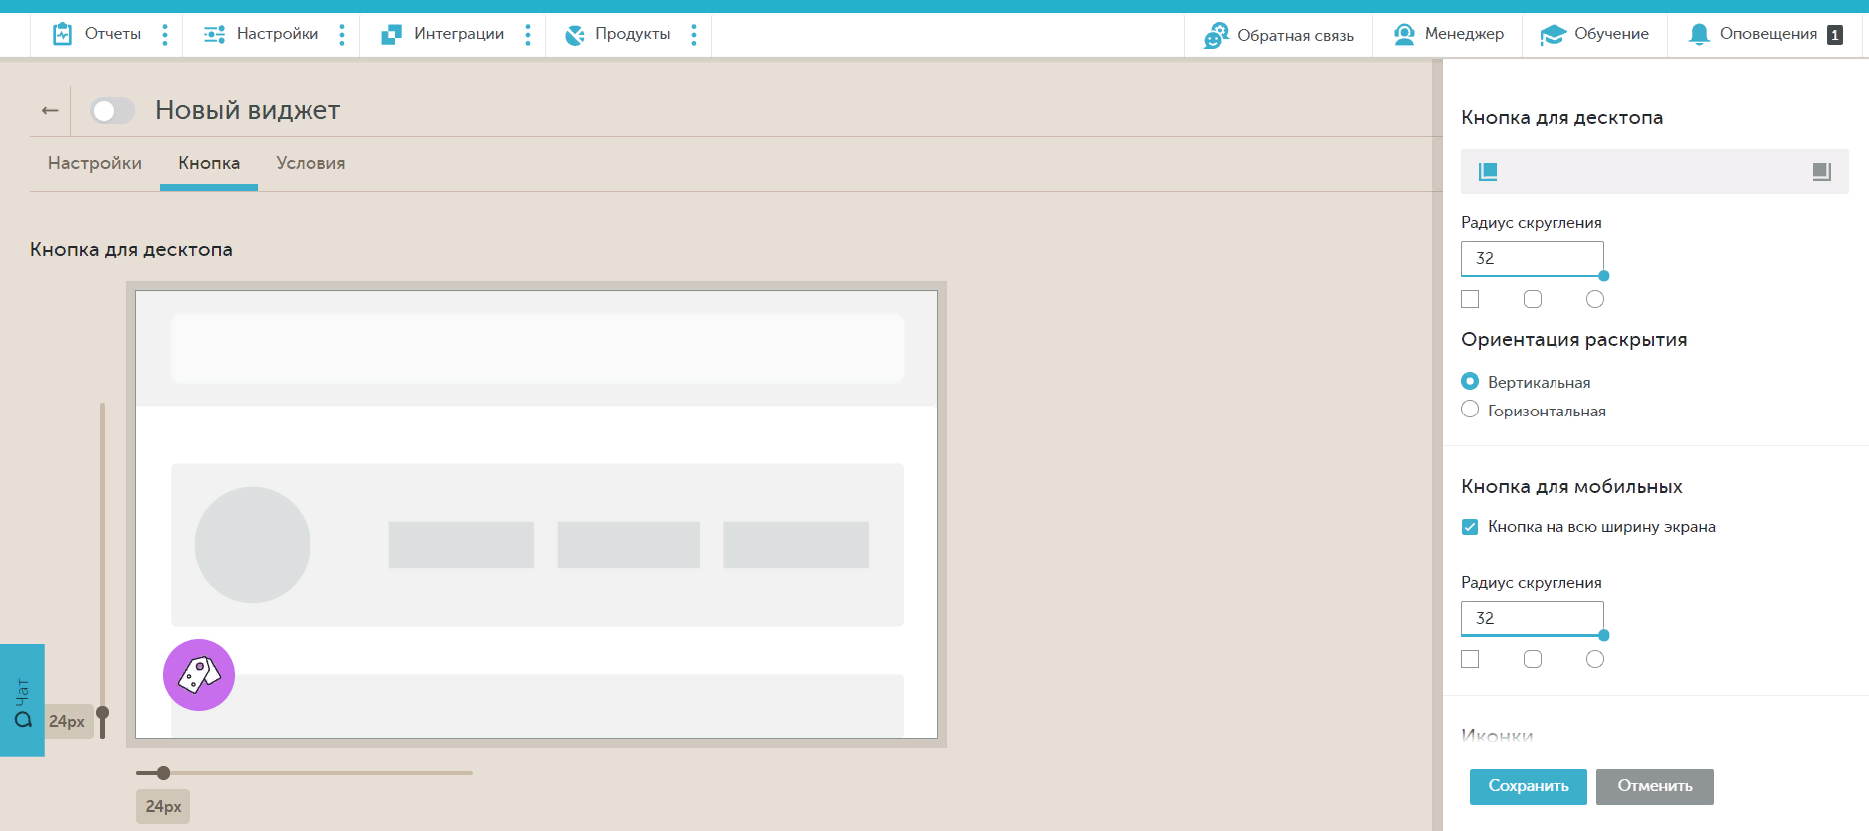Open notifications bell icon

[1698, 34]
